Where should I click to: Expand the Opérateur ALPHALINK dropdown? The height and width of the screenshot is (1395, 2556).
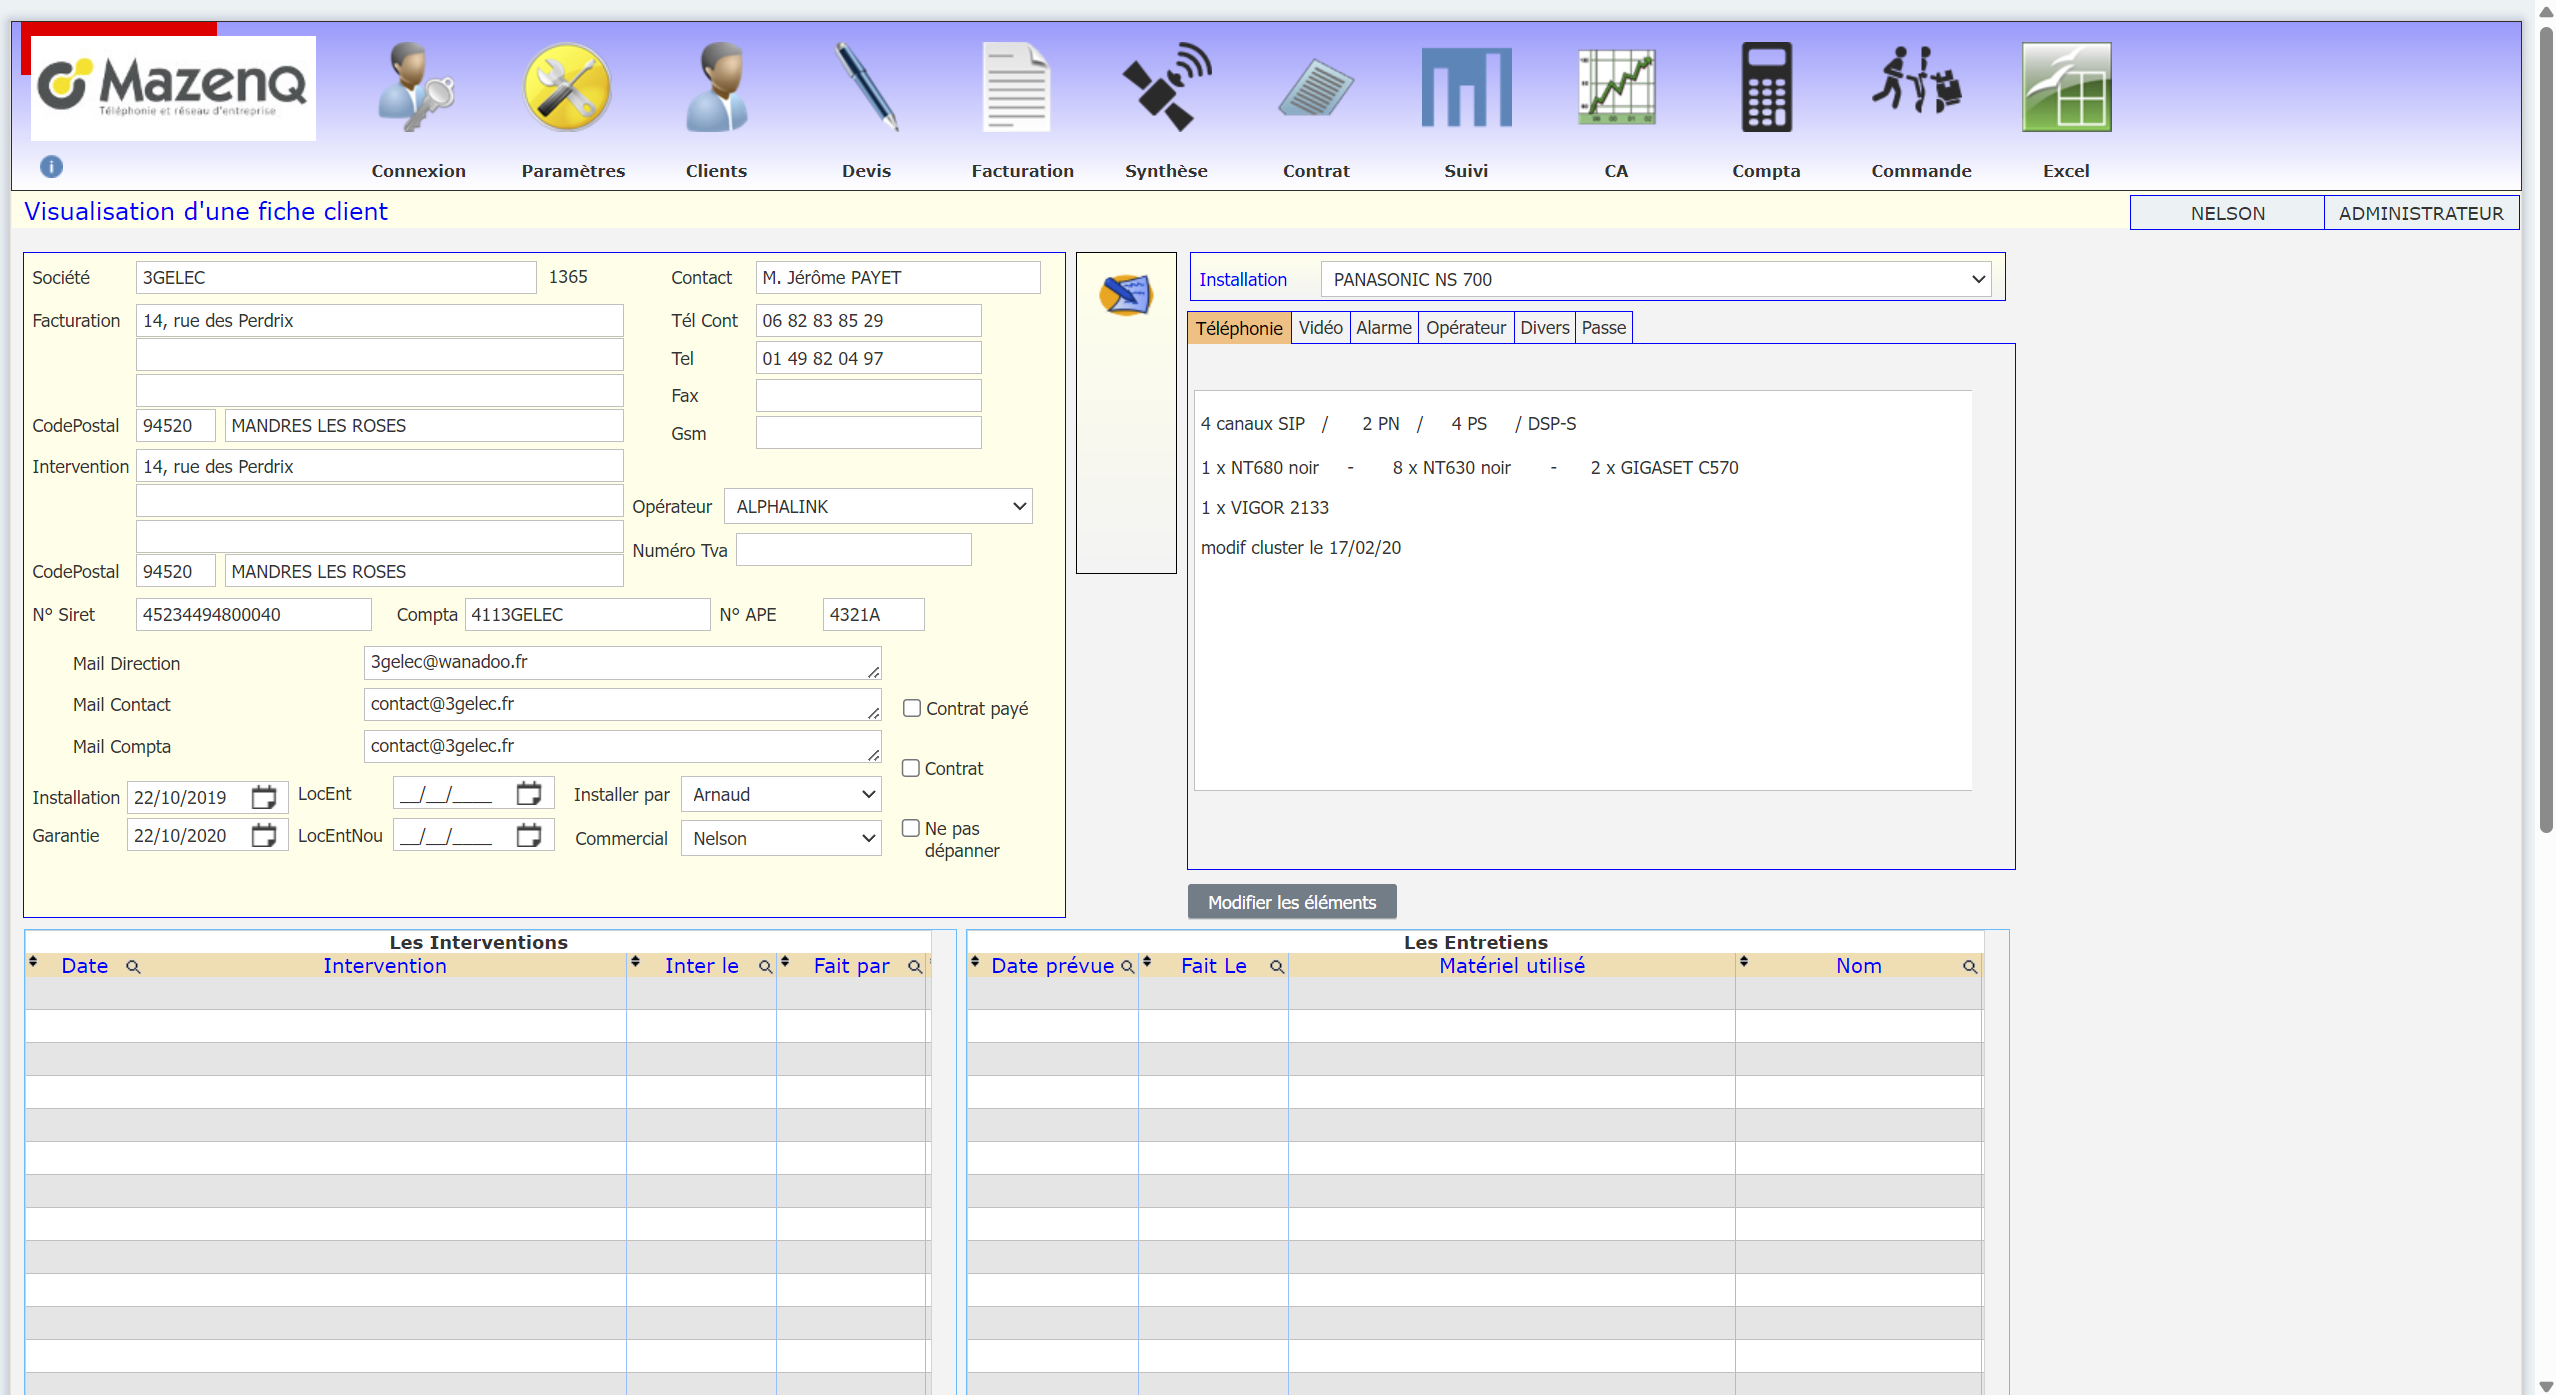[878, 506]
